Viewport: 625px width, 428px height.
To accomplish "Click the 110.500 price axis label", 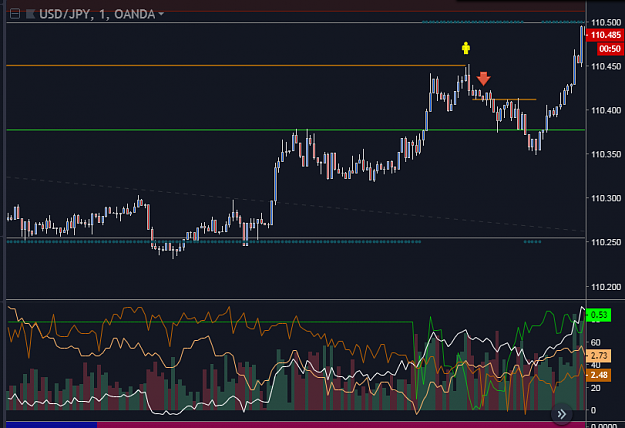I will point(606,22).
